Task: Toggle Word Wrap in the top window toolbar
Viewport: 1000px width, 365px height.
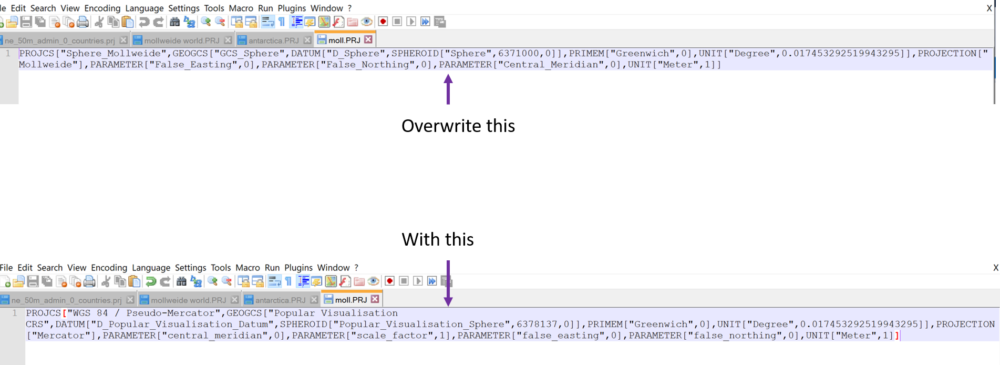Action: (x=267, y=22)
